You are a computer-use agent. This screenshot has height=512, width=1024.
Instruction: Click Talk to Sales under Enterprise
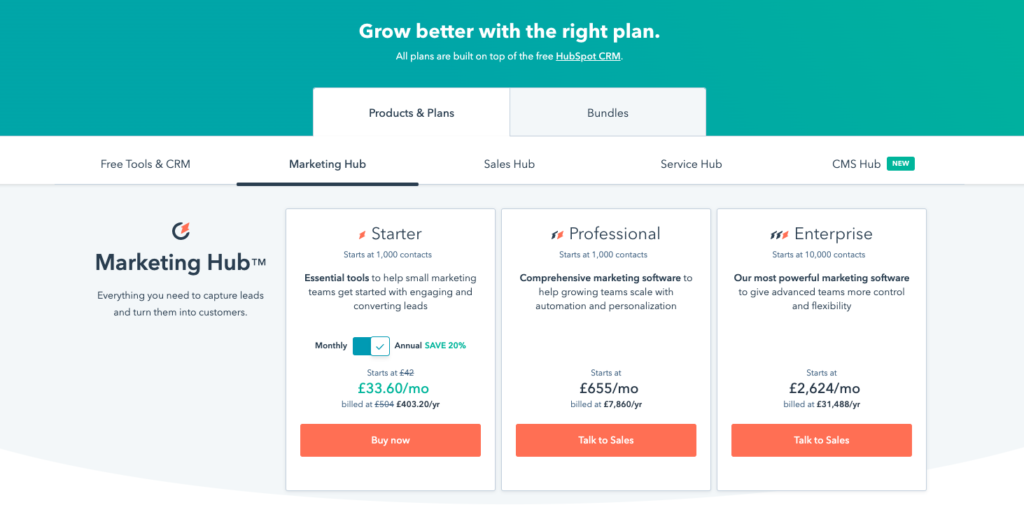(822, 440)
